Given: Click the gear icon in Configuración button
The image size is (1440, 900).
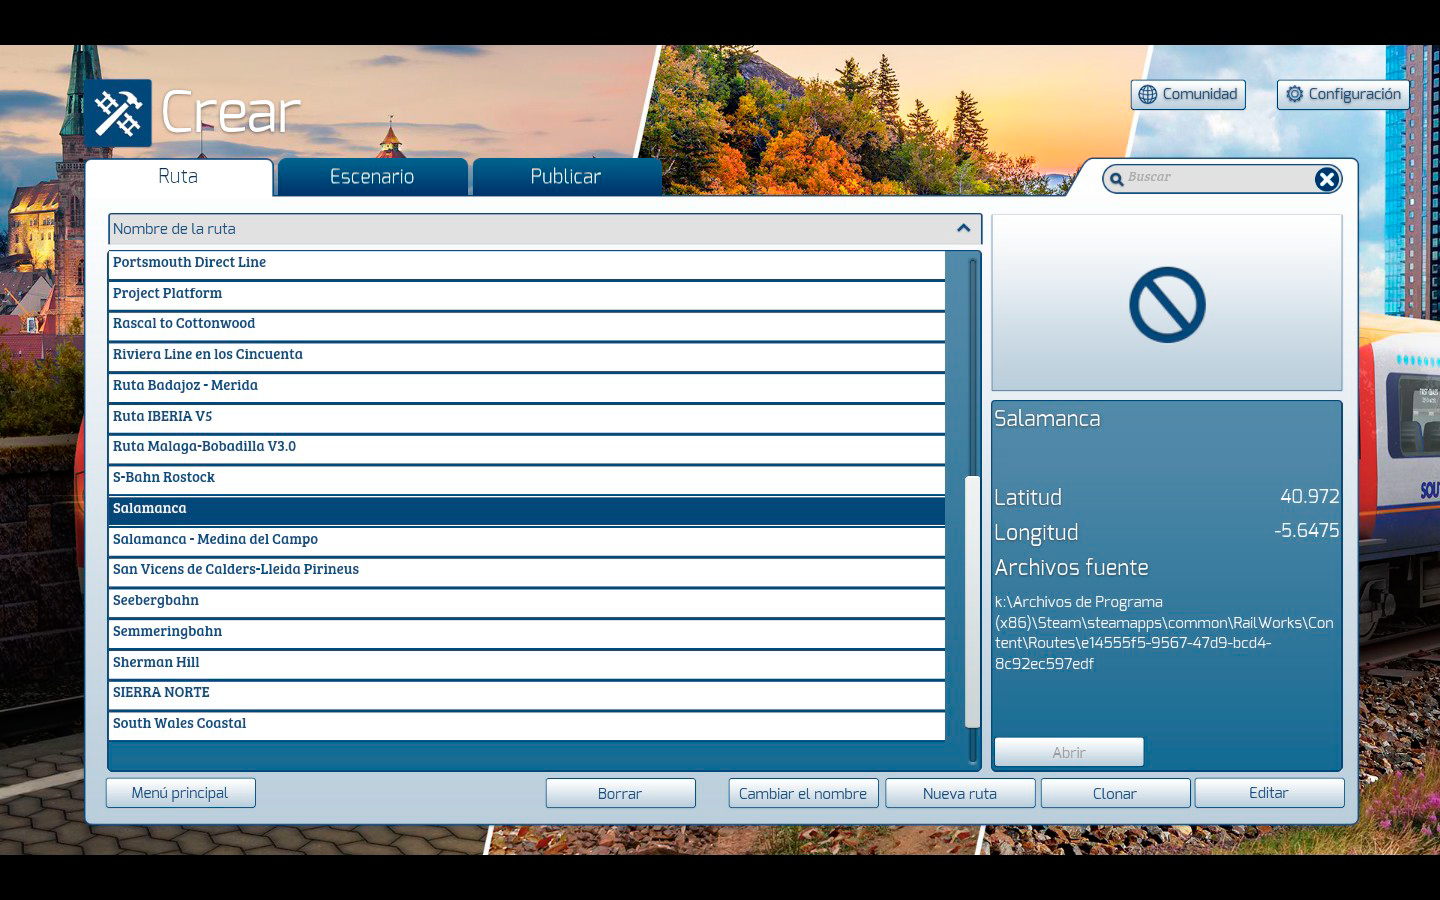Looking at the screenshot, I should point(1294,94).
